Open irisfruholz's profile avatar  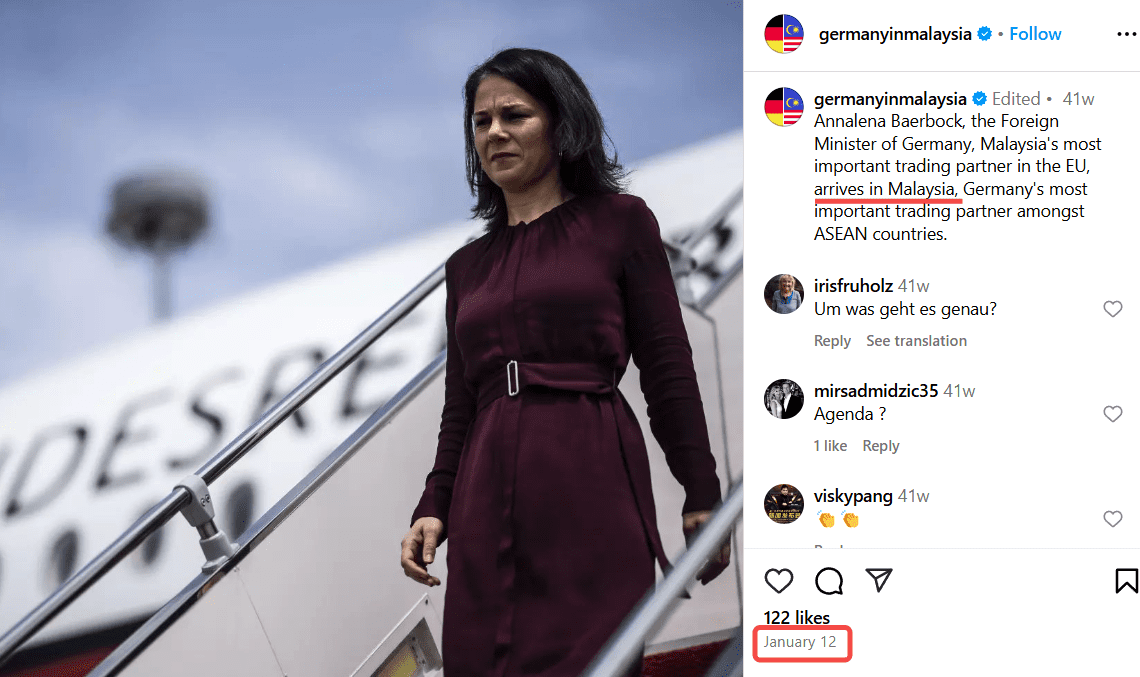(x=784, y=294)
